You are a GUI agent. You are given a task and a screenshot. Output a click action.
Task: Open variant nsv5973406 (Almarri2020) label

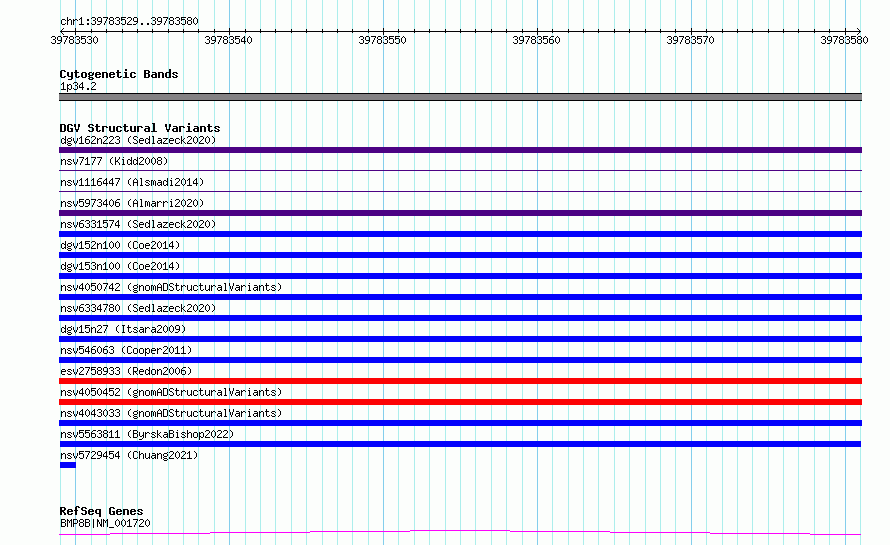[132, 203]
